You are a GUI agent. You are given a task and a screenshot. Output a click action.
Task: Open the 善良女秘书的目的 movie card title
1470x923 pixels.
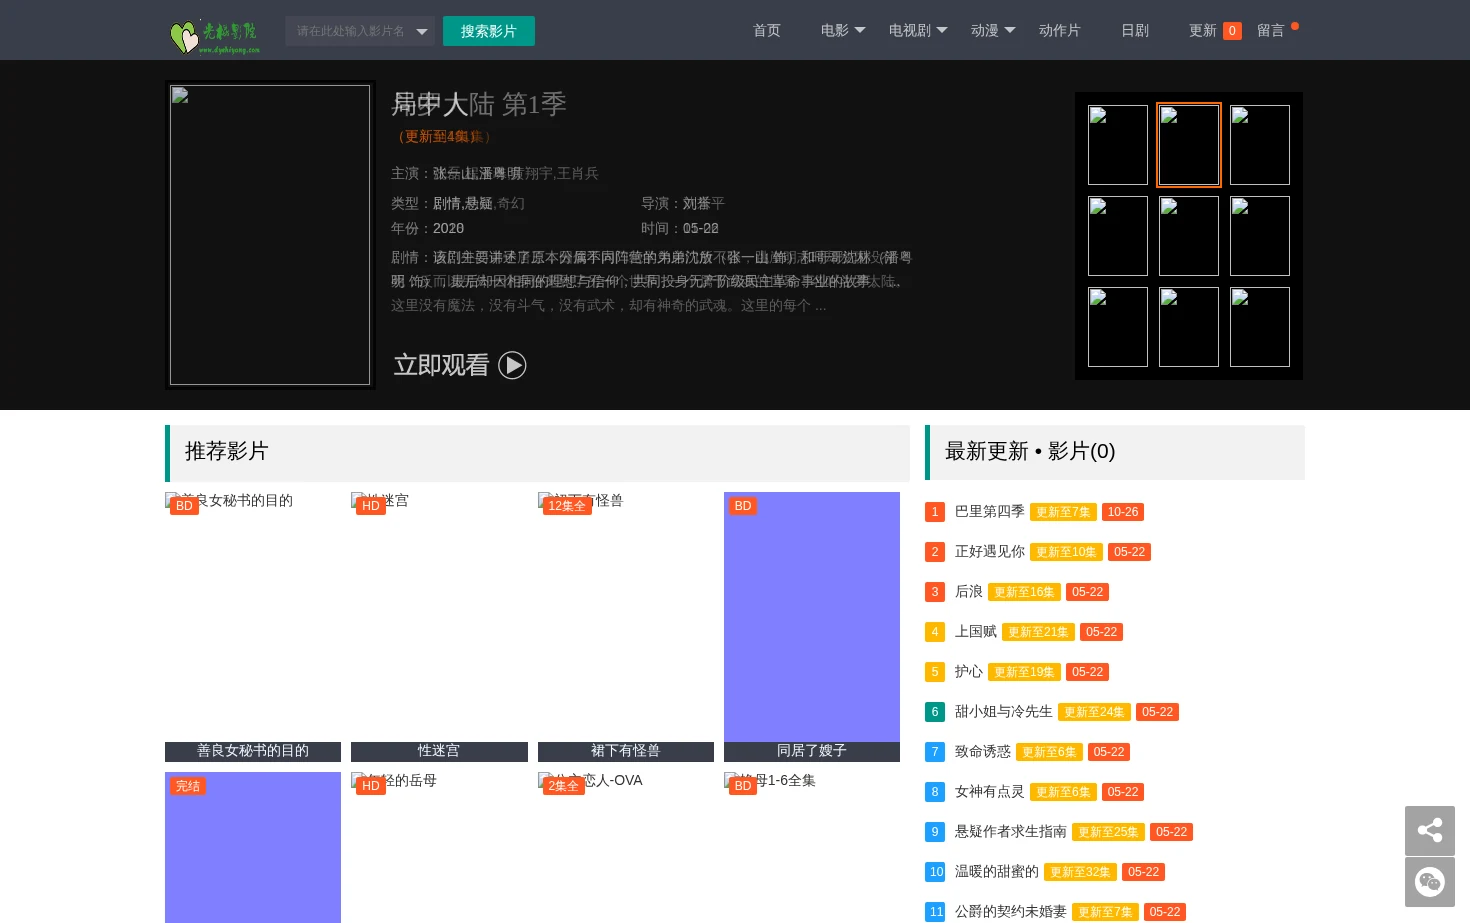tap(253, 751)
